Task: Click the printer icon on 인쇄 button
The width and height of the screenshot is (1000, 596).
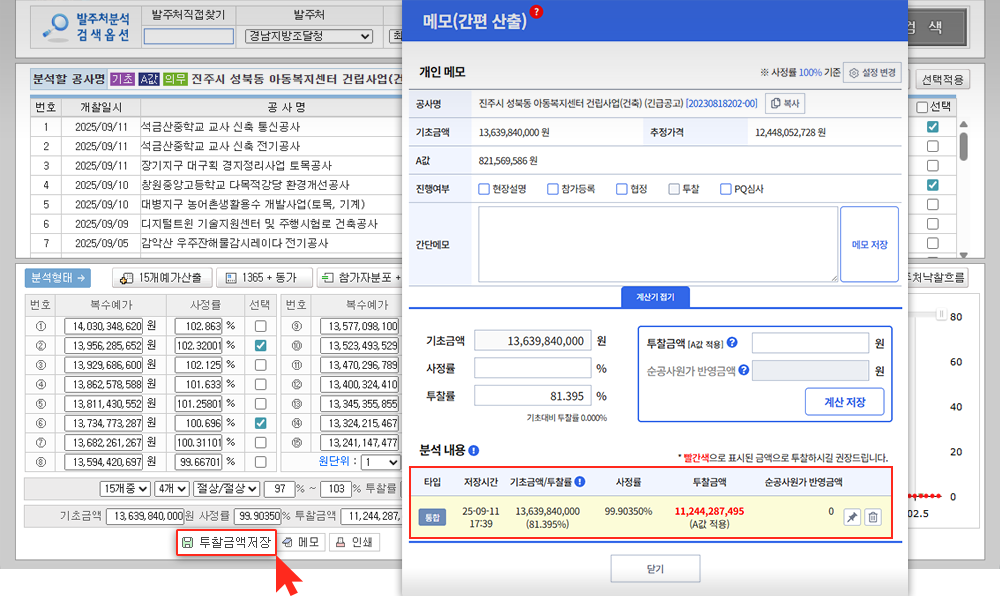Action: [341, 542]
